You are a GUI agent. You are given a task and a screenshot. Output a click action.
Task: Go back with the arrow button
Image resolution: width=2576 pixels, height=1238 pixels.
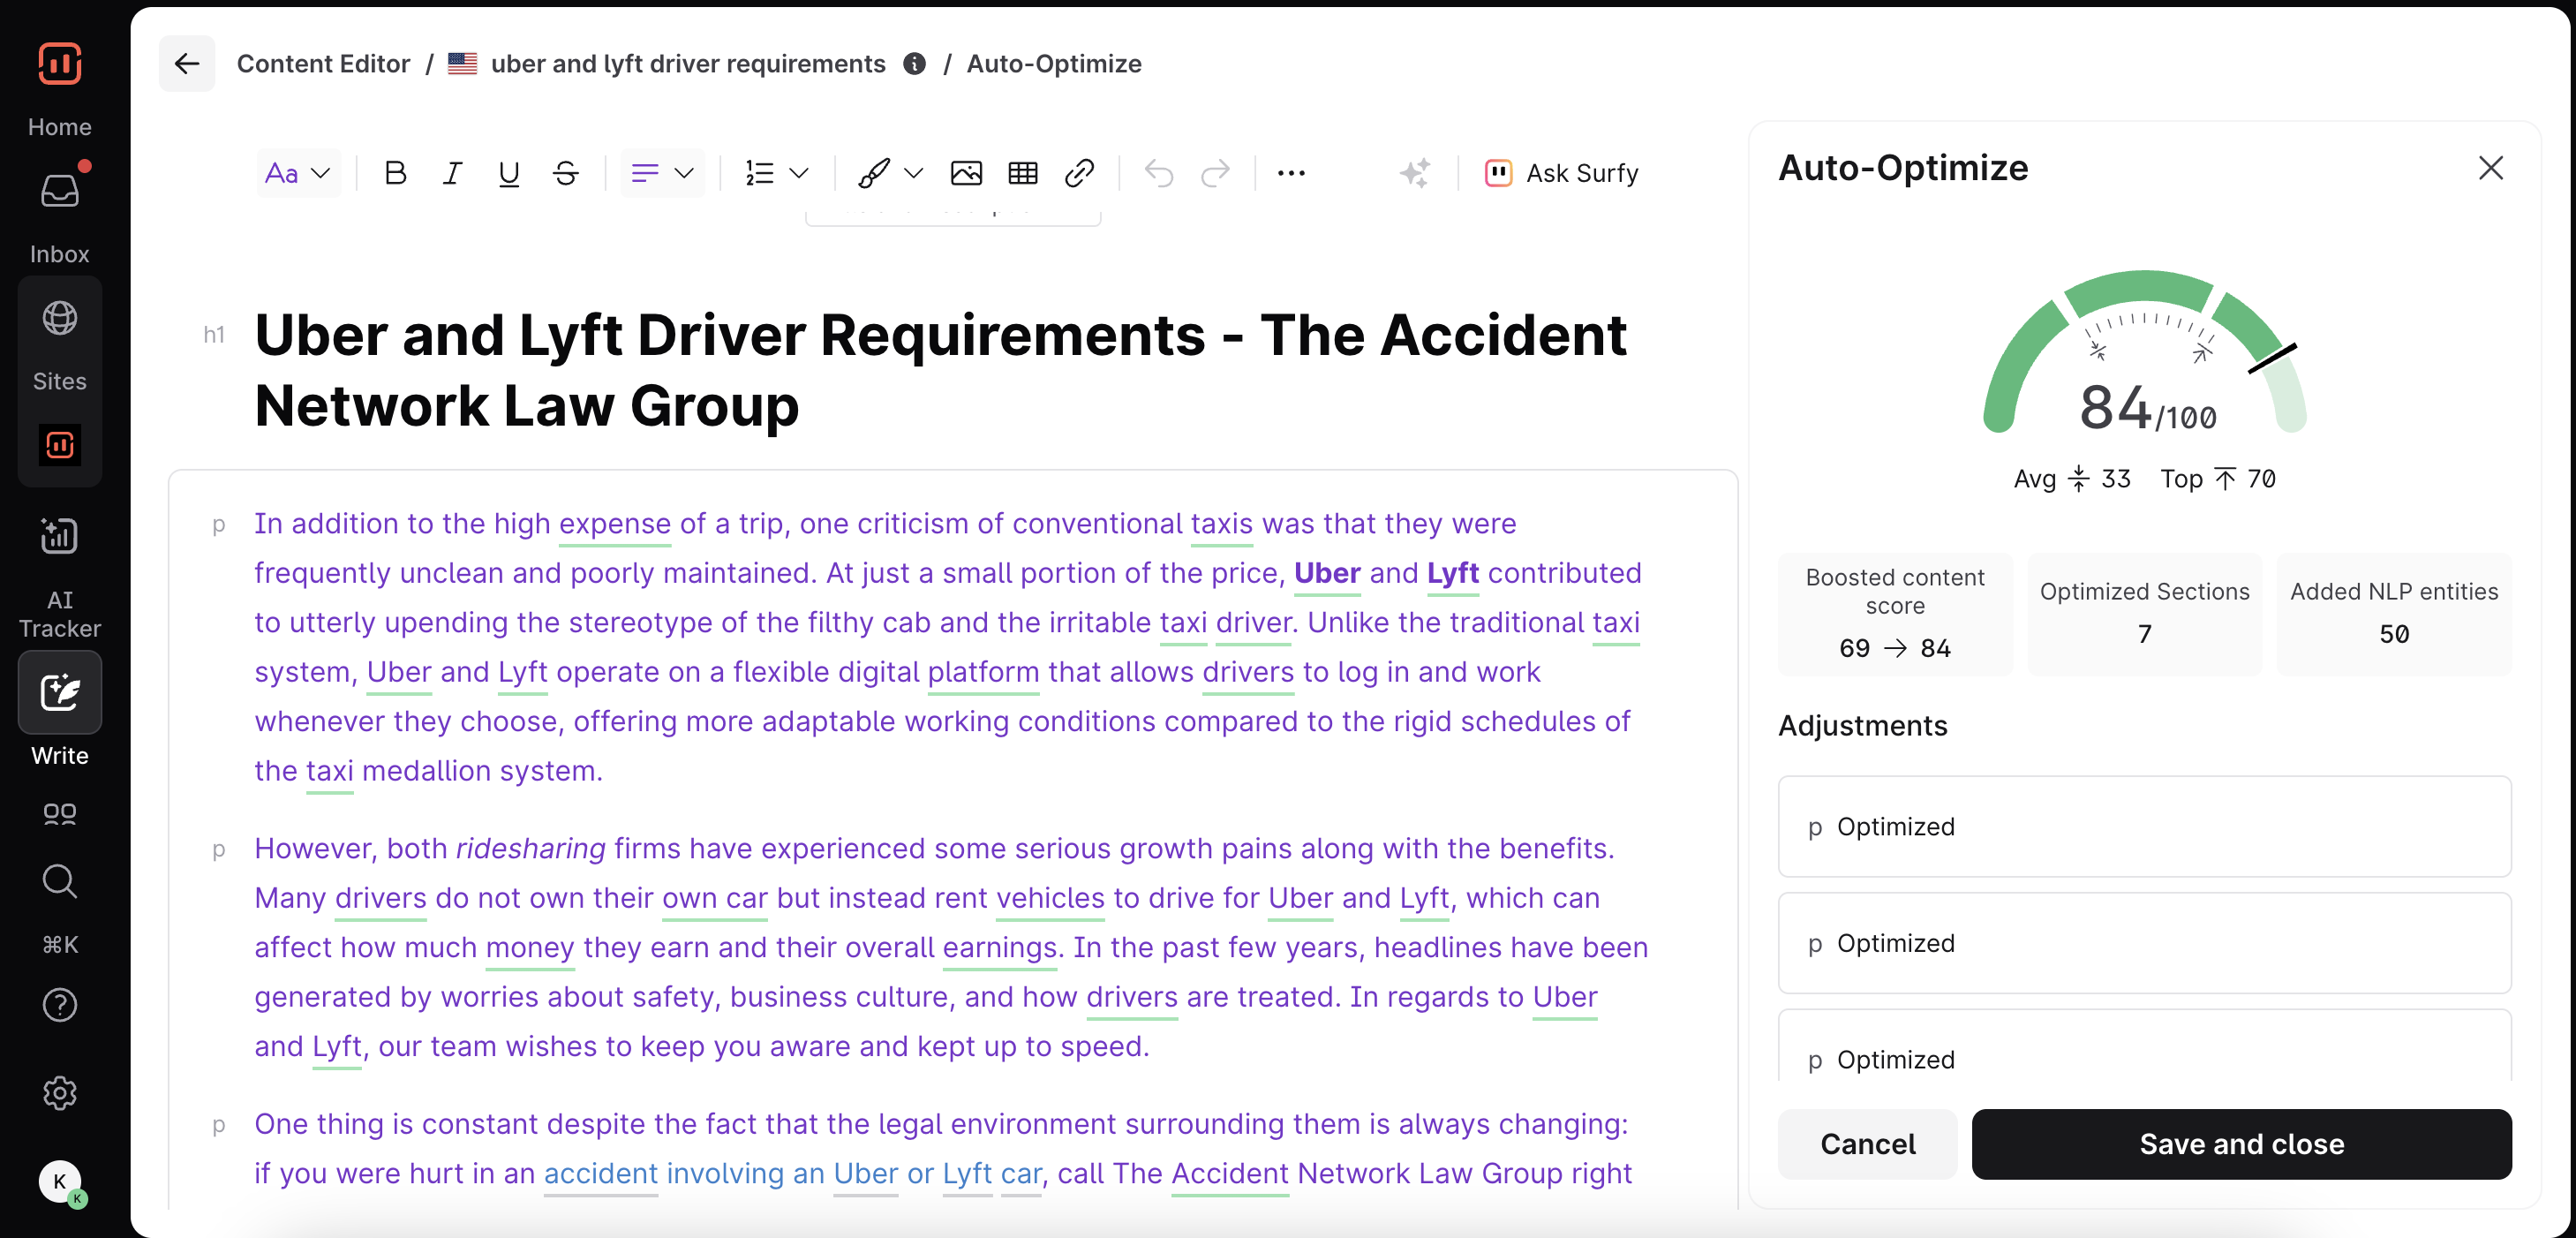point(187,64)
